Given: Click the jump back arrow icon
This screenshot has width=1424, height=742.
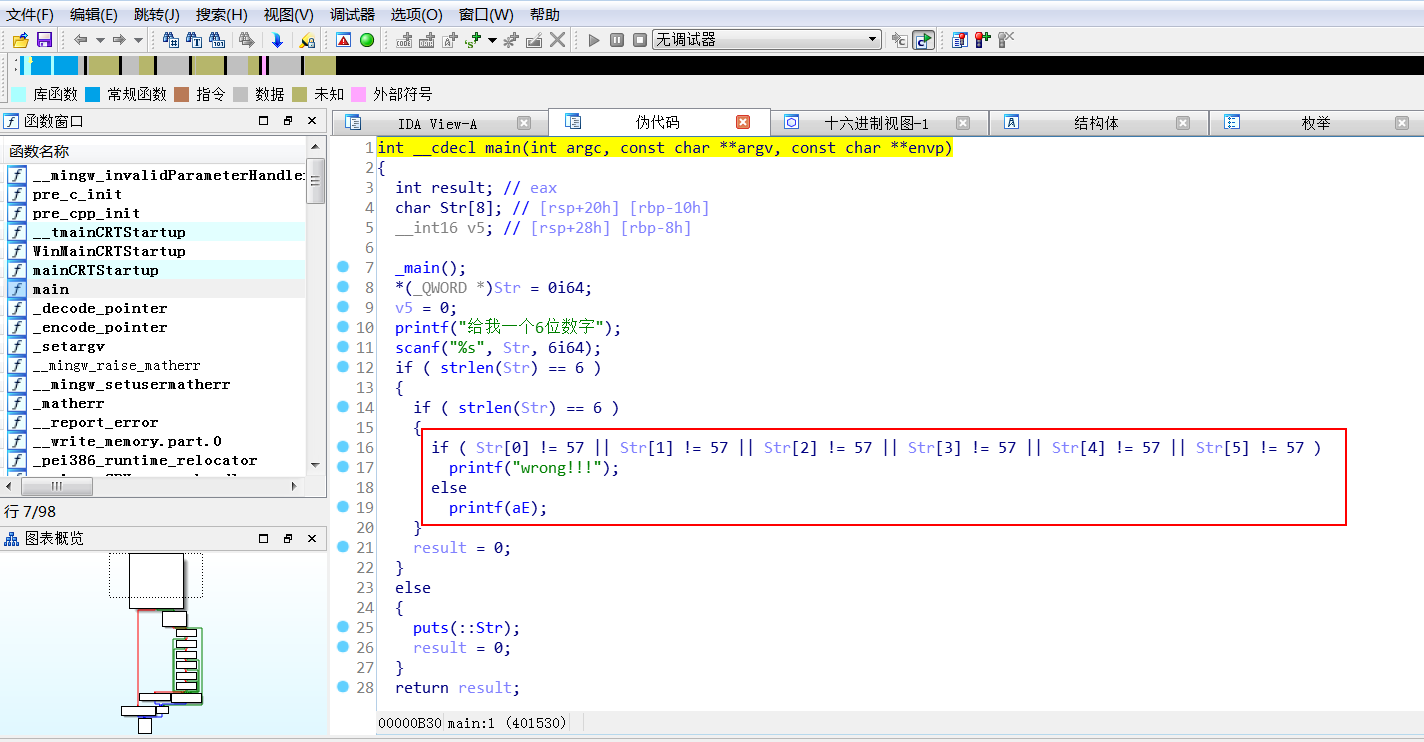Looking at the screenshot, I should tap(81, 40).
